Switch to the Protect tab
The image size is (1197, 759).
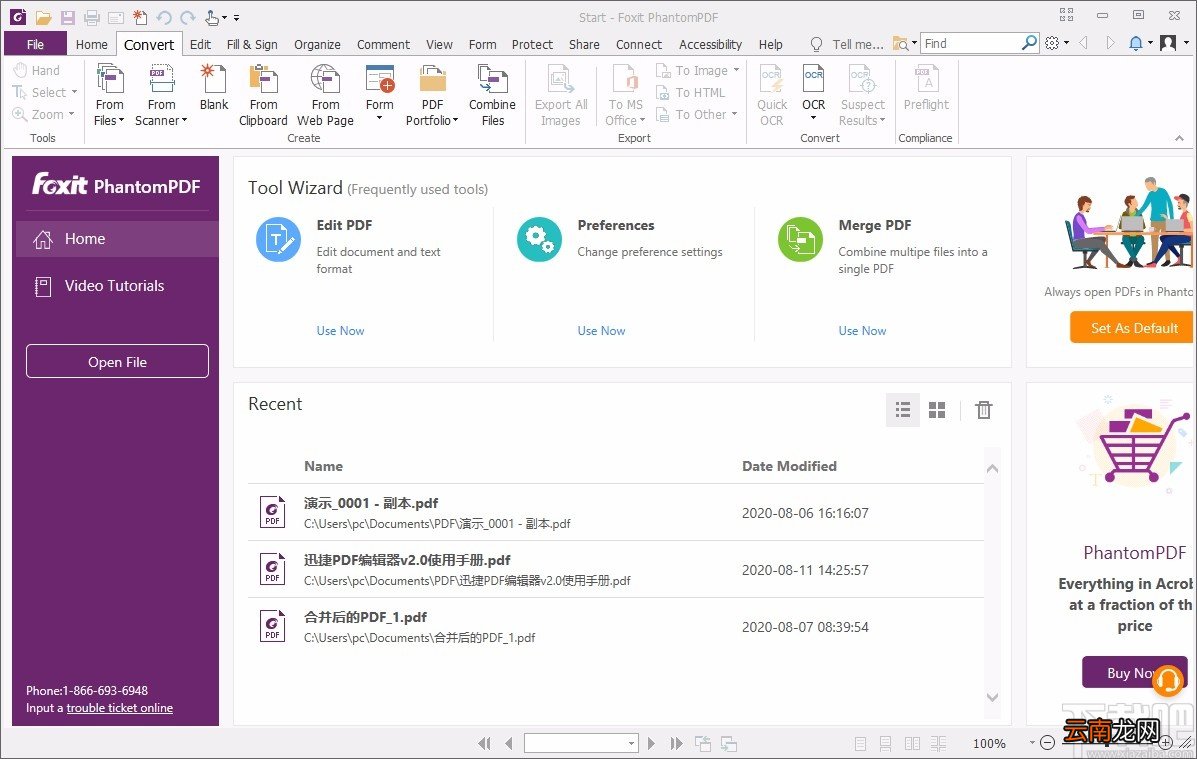point(532,44)
